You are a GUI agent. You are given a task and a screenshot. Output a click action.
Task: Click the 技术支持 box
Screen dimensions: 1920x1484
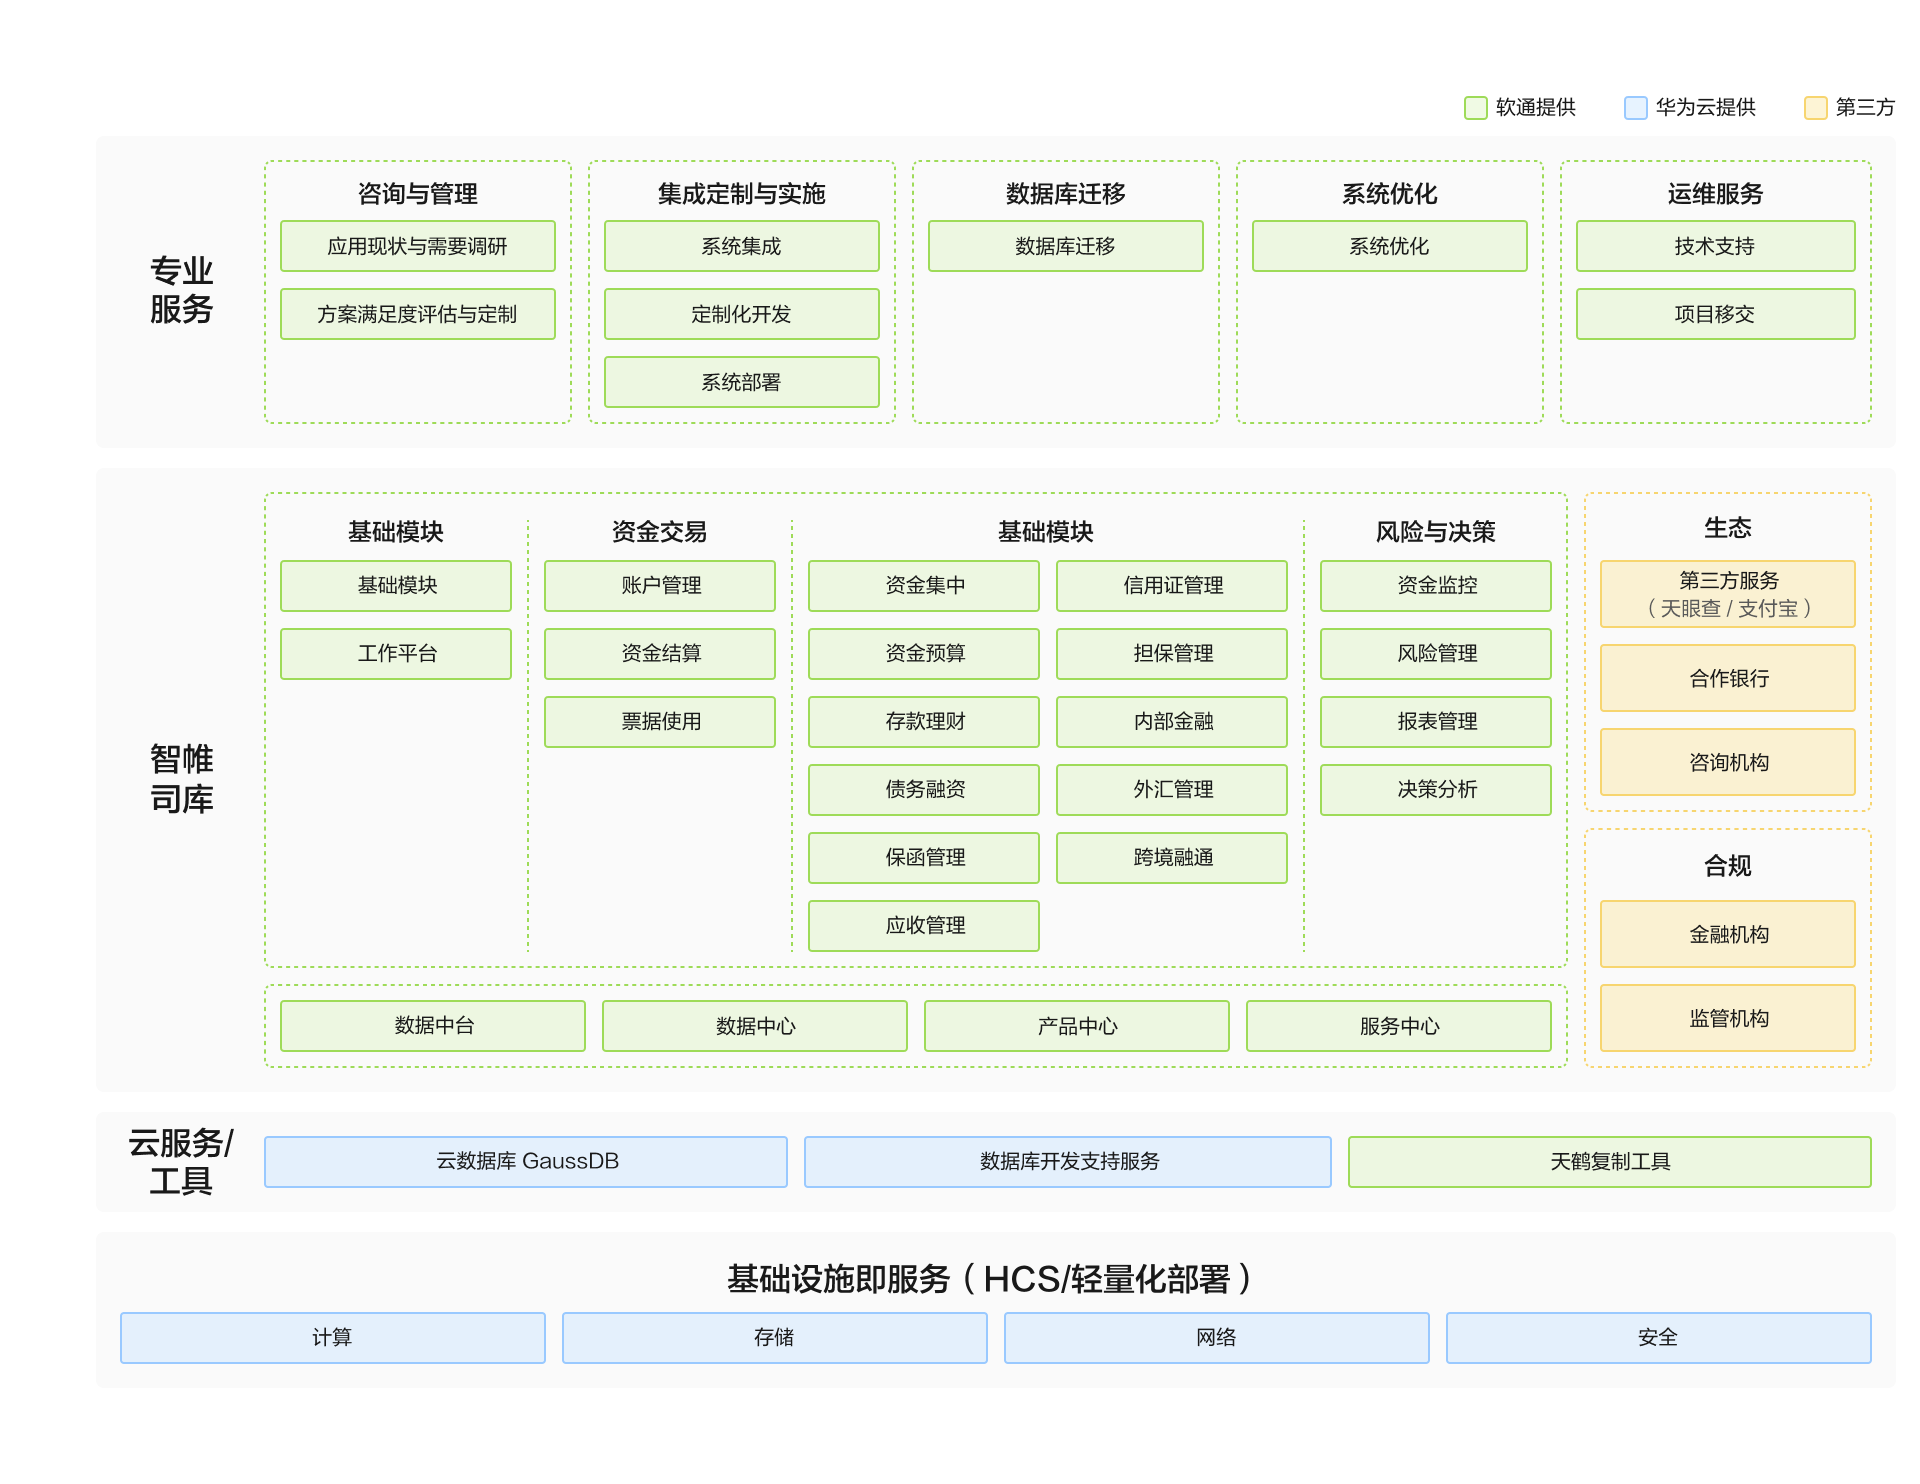[1715, 246]
